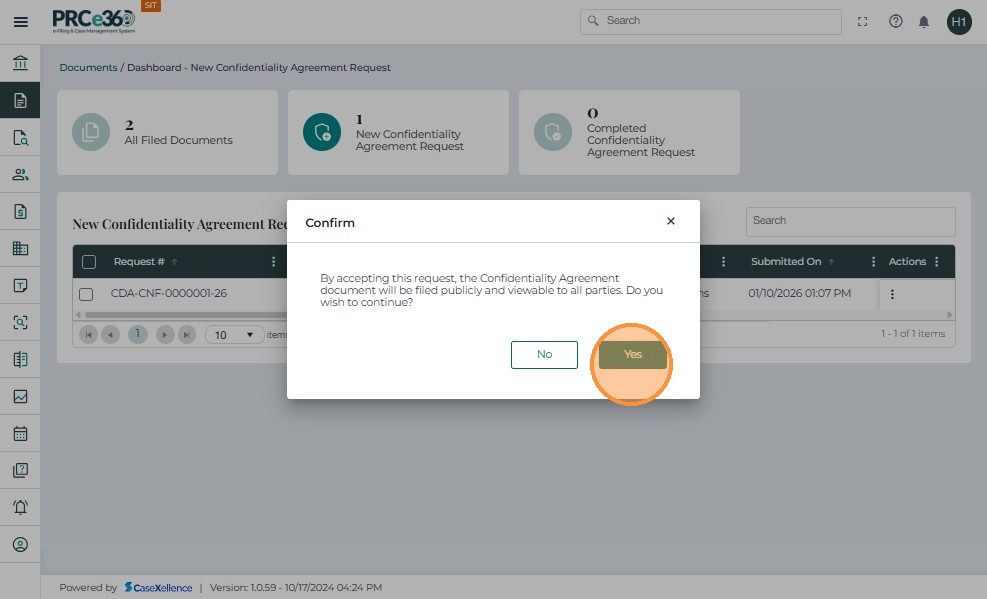Sort by Submitted On column
The width and height of the screenshot is (987, 599).
coord(786,262)
